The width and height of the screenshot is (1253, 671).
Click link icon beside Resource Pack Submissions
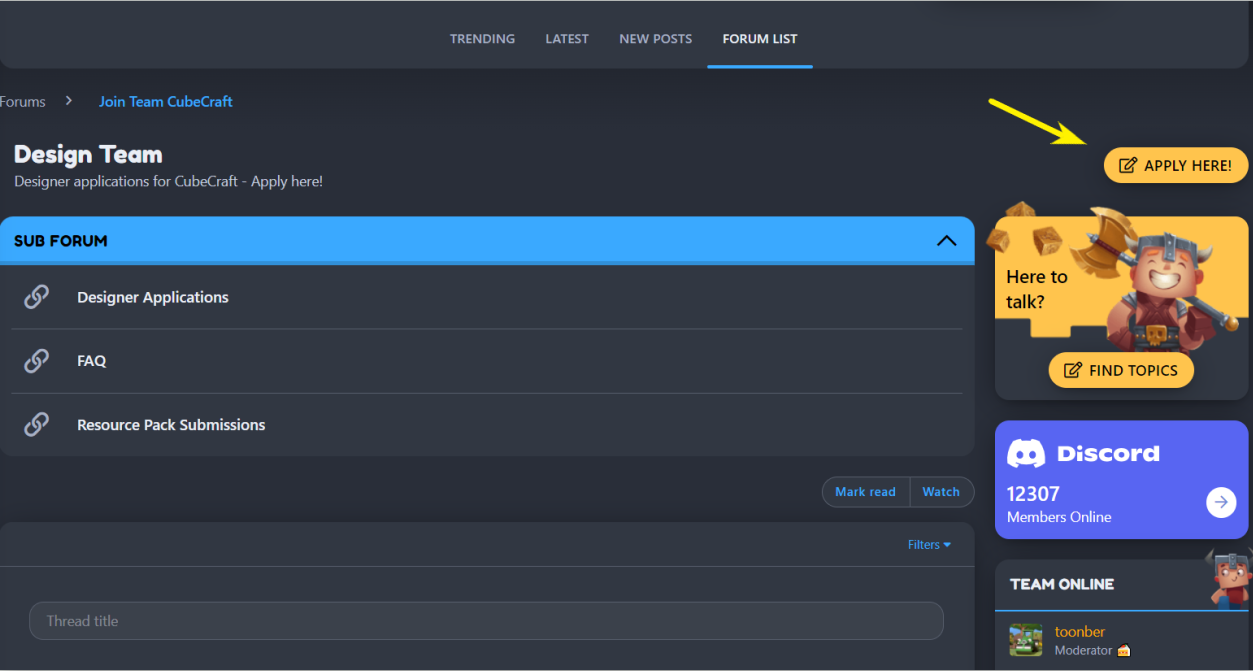(x=36, y=425)
